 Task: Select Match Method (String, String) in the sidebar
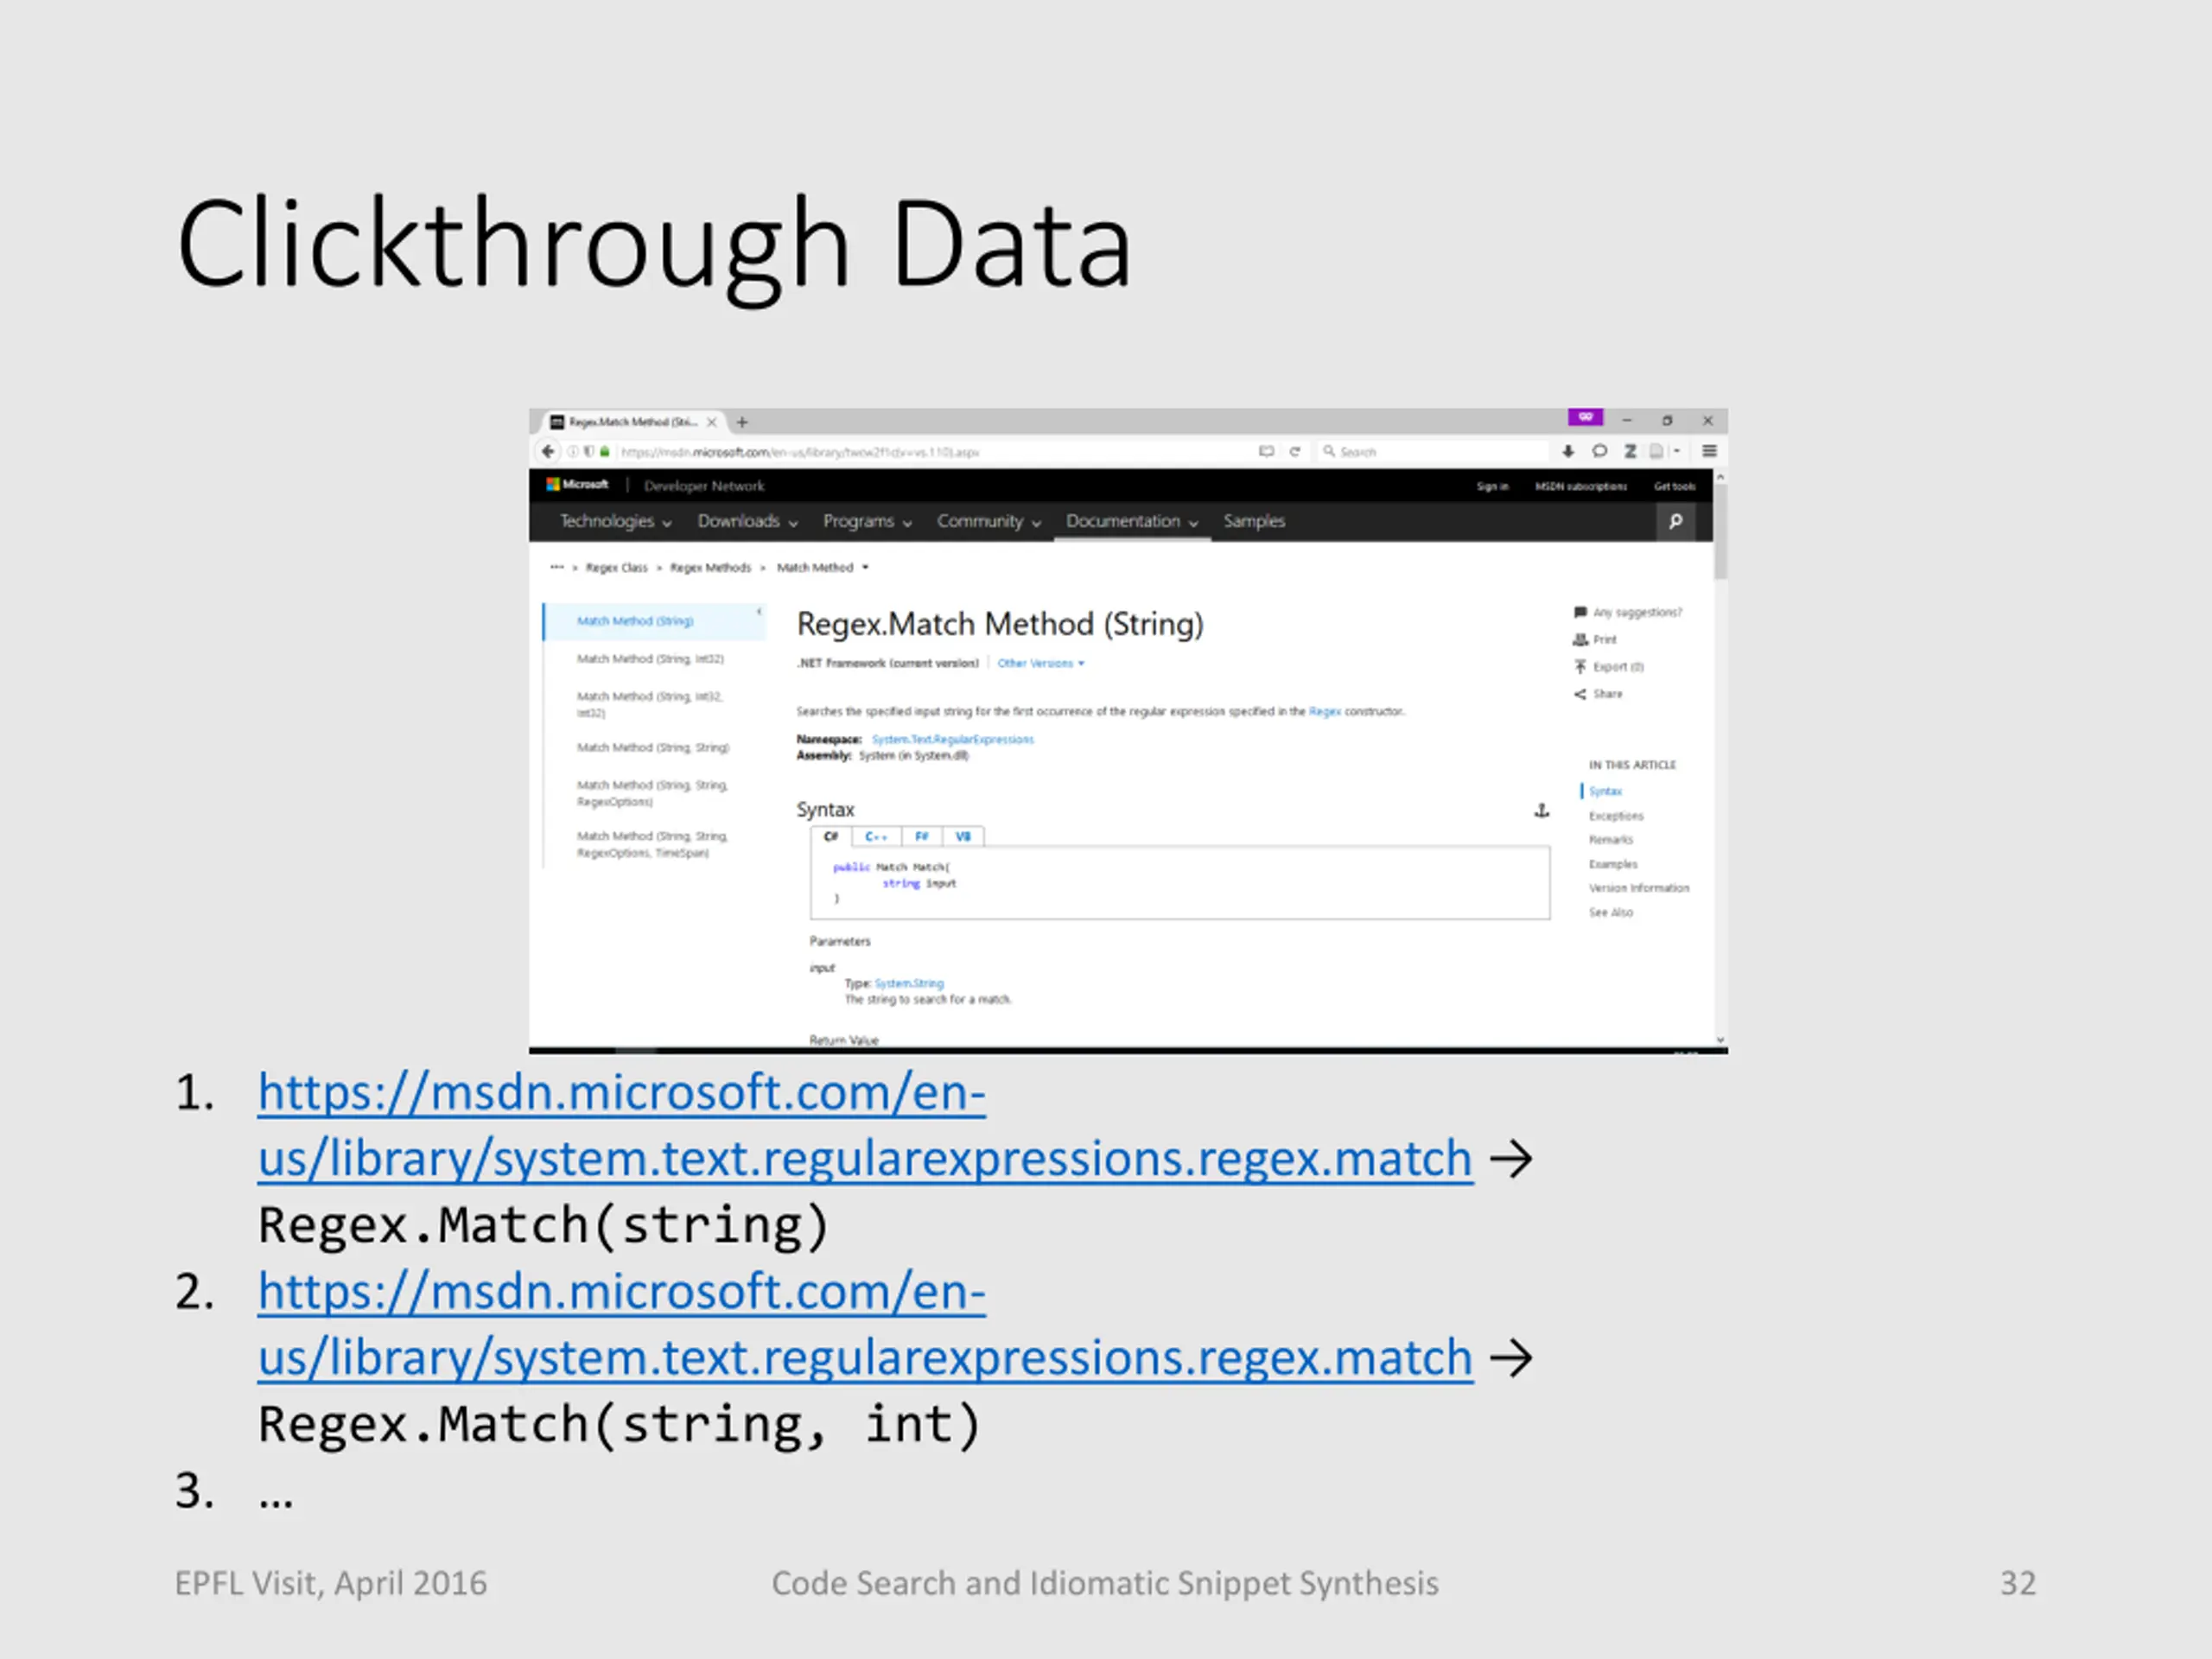click(x=652, y=747)
